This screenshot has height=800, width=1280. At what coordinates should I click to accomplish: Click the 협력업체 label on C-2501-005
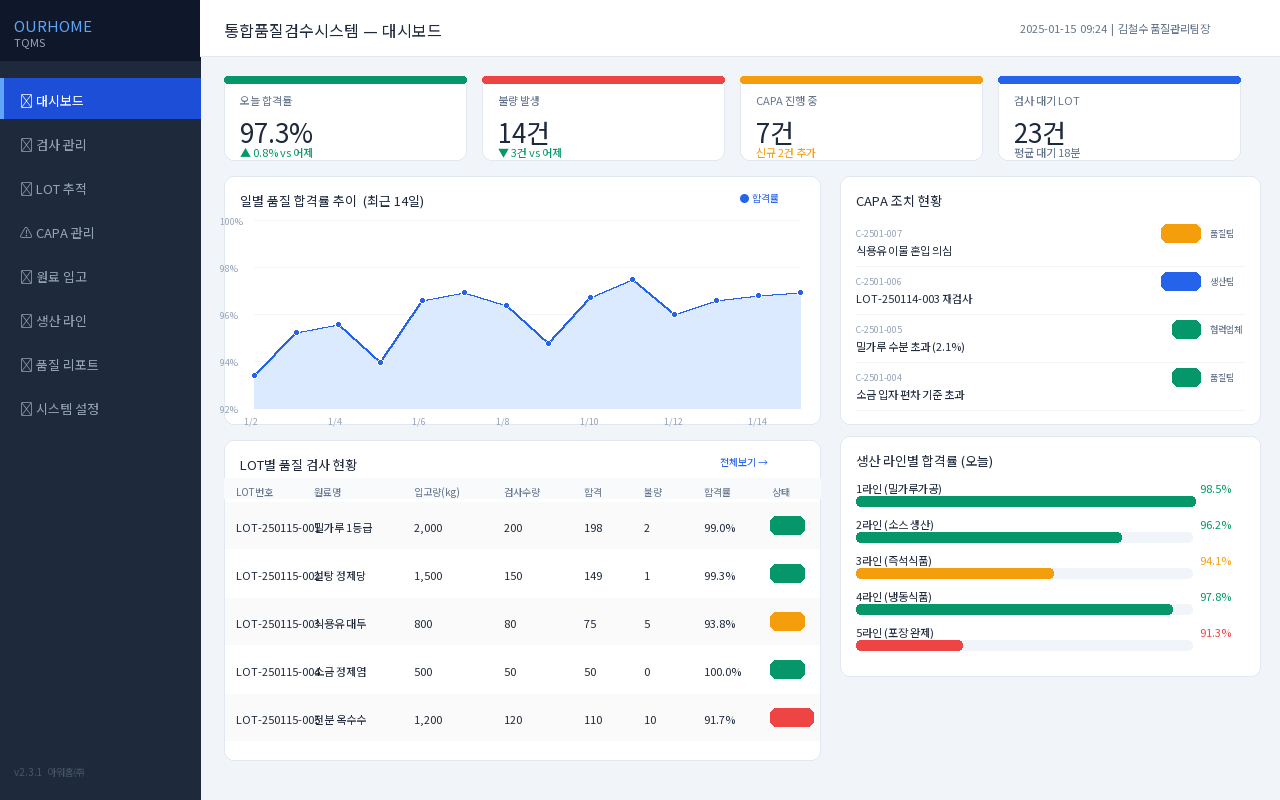point(1226,329)
